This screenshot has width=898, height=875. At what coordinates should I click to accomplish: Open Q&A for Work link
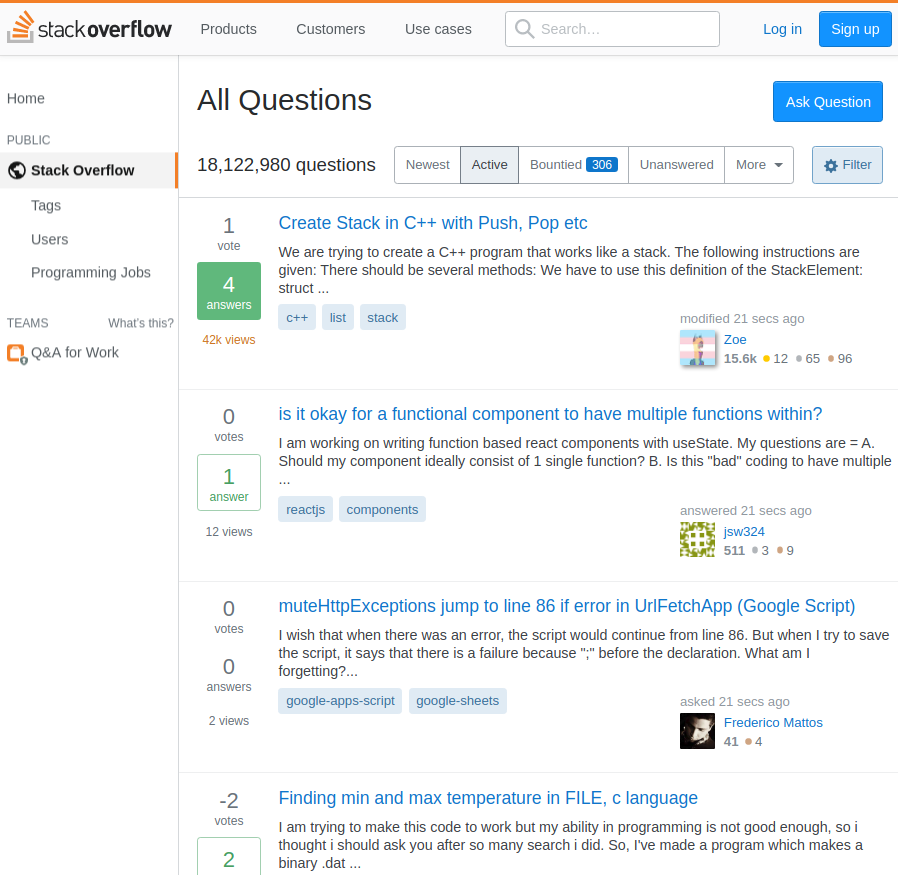(x=74, y=352)
